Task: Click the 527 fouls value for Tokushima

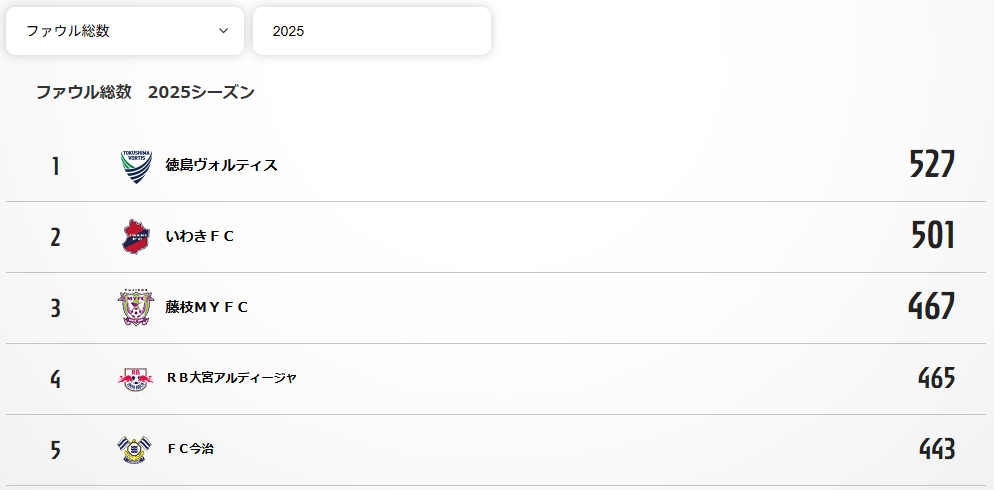Action: pyautogui.click(x=932, y=165)
